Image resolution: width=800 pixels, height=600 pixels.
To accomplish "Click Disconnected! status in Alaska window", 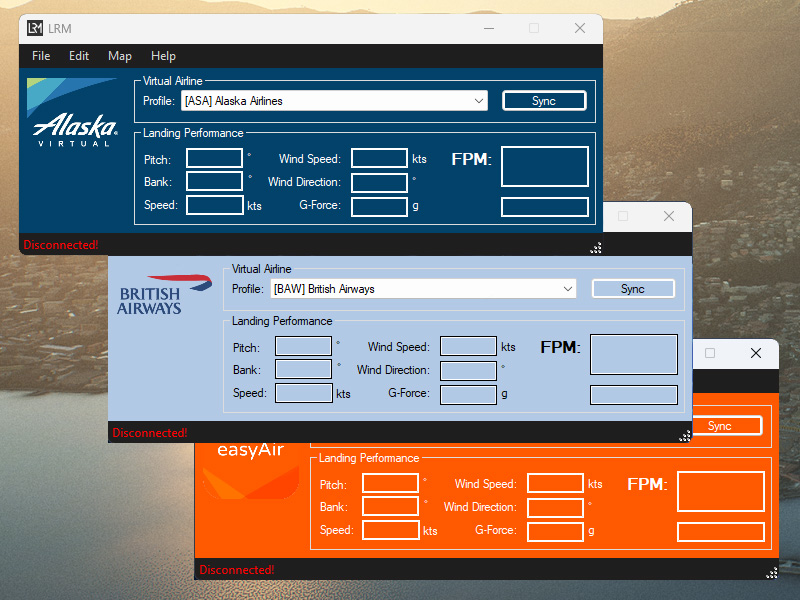I will click(61, 245).
